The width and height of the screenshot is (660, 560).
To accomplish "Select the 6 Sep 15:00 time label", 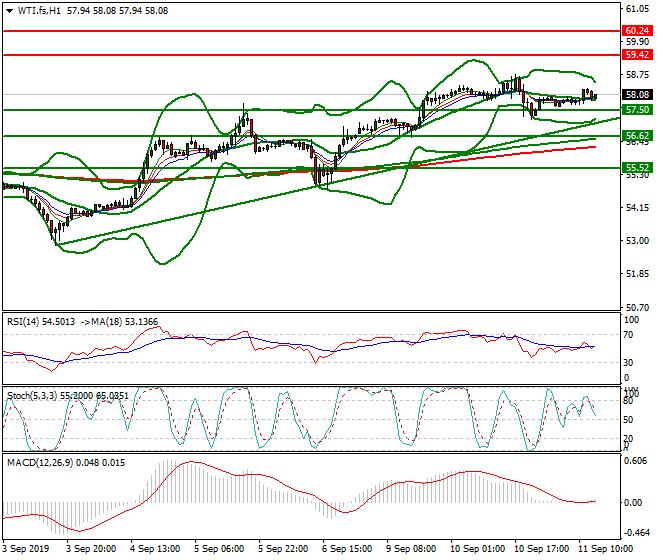I will pyautogui.click(x=347, y=549).
